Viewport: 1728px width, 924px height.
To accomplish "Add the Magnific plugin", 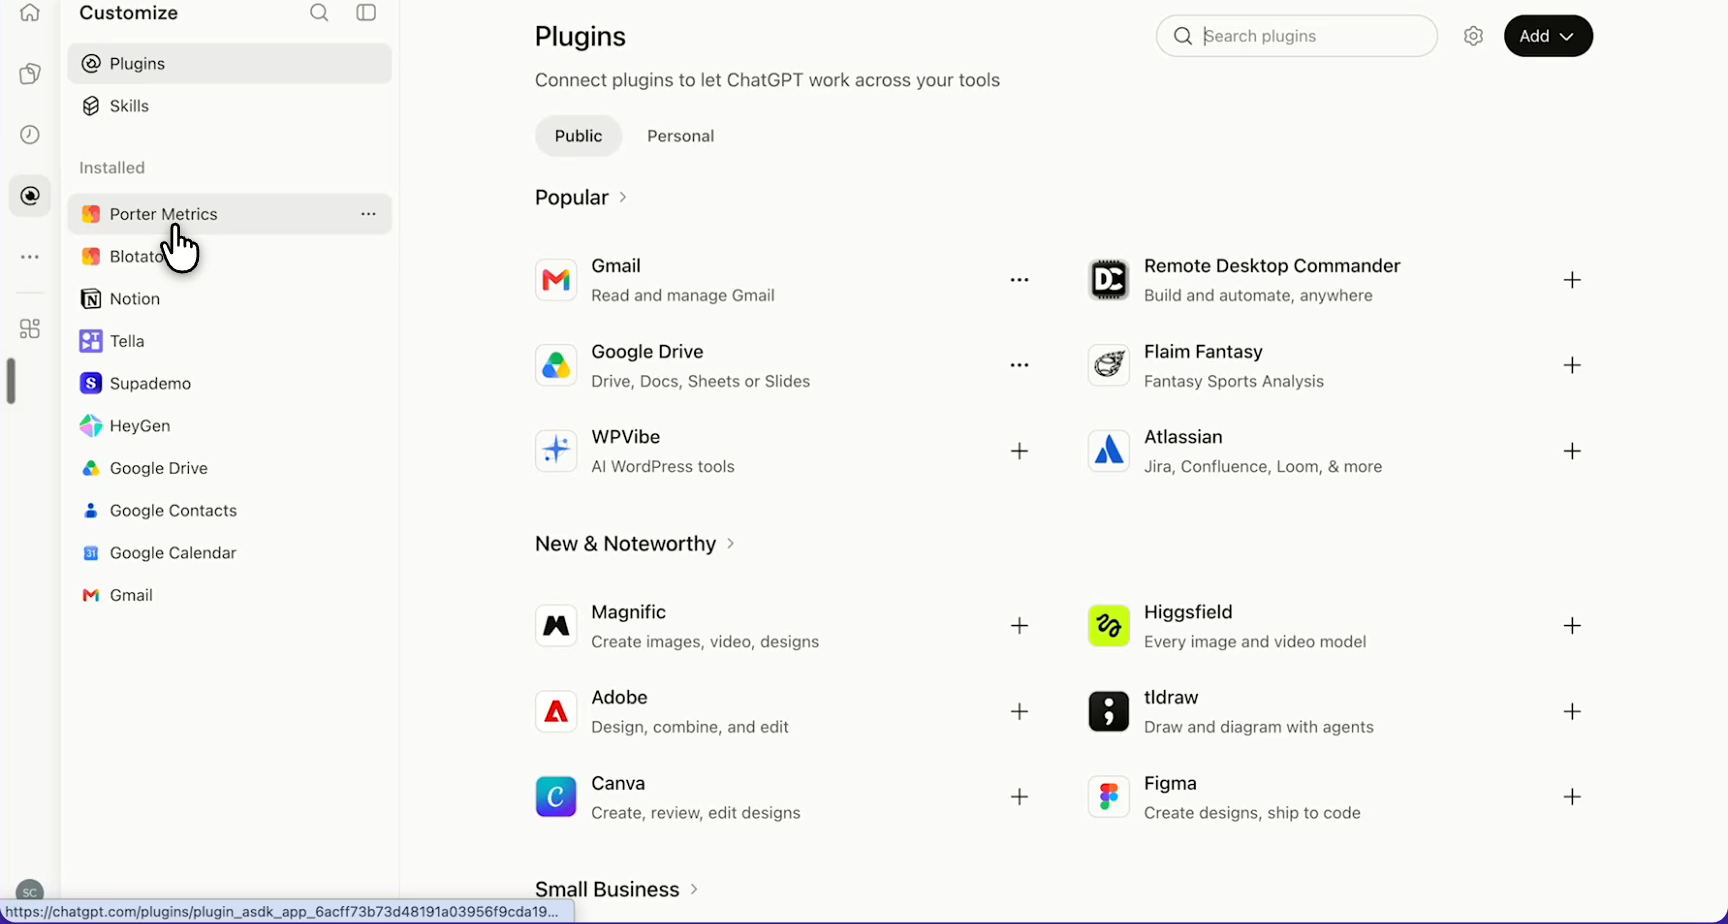I will click(1019, 626).
